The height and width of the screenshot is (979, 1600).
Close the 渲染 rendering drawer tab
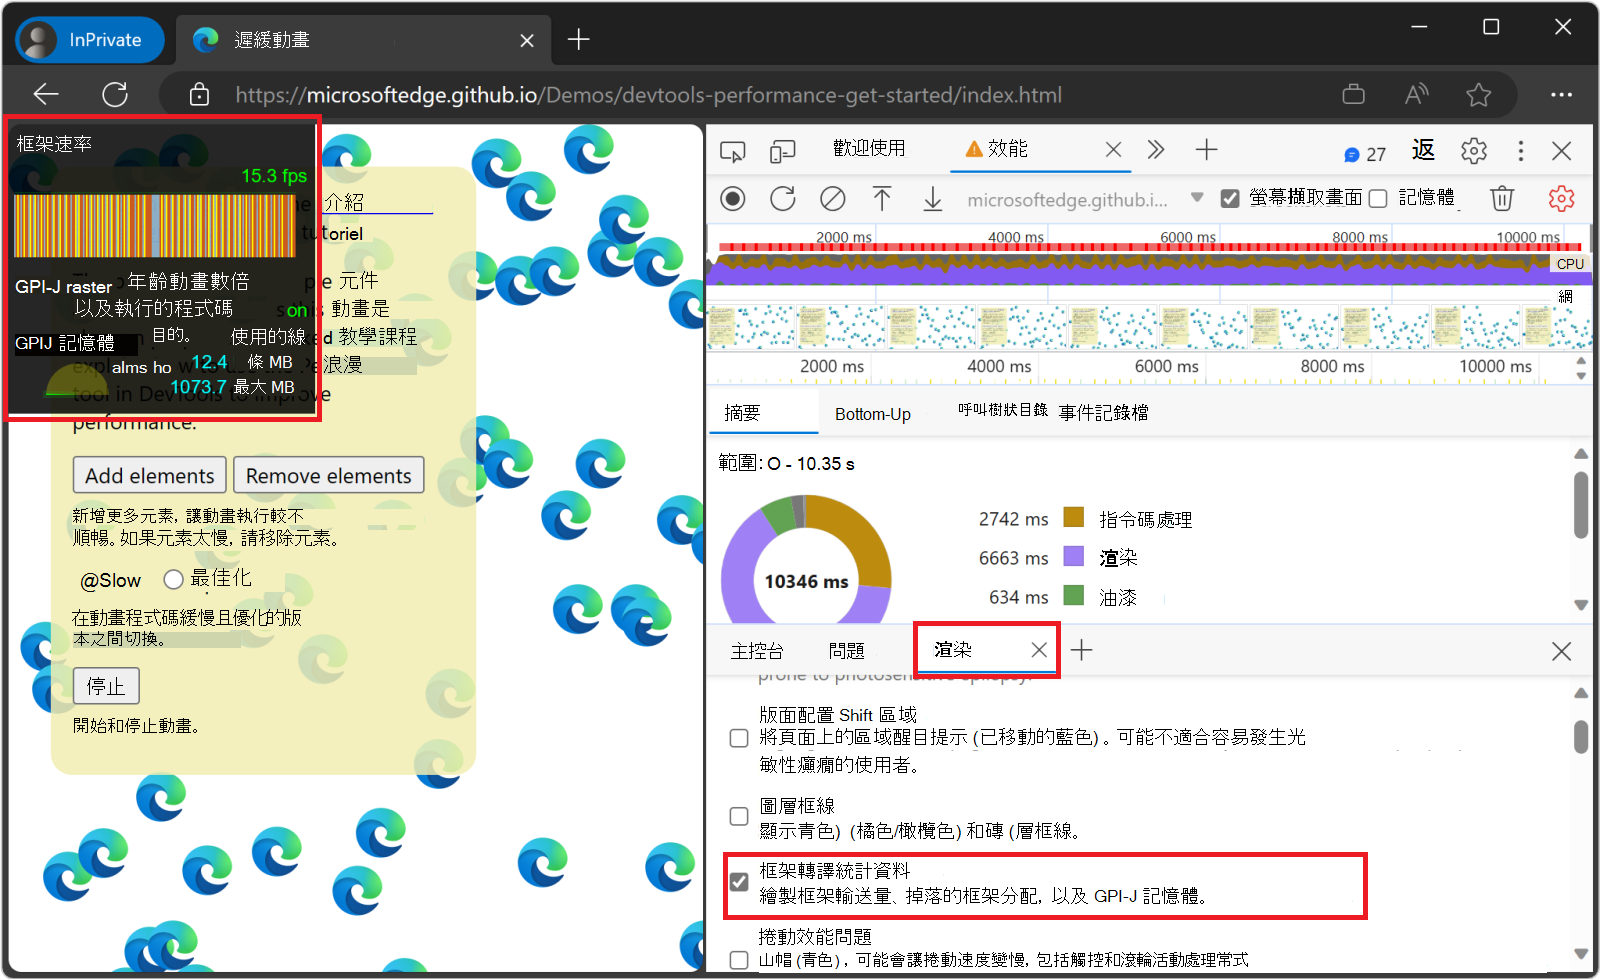[1039, 650]
